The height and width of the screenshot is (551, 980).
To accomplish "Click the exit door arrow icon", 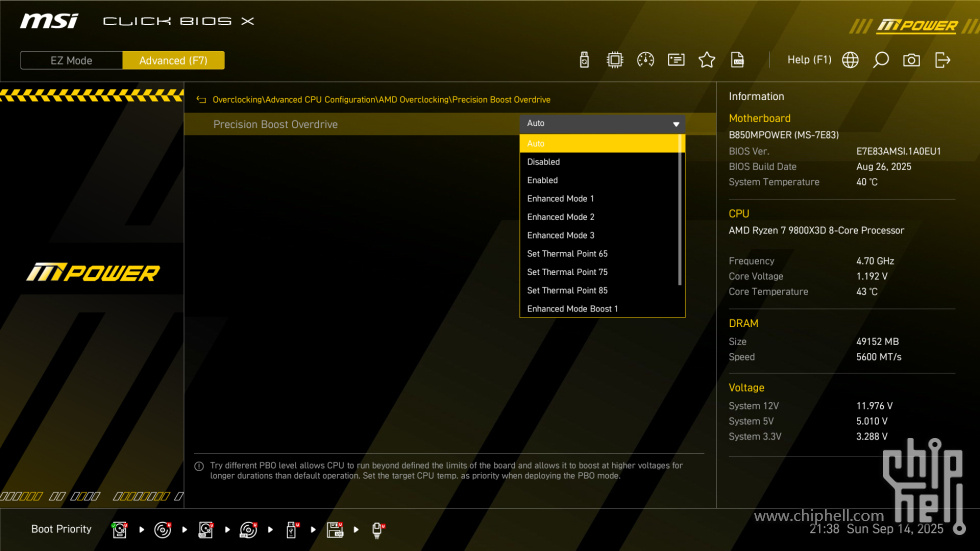I will coord(942,60).
